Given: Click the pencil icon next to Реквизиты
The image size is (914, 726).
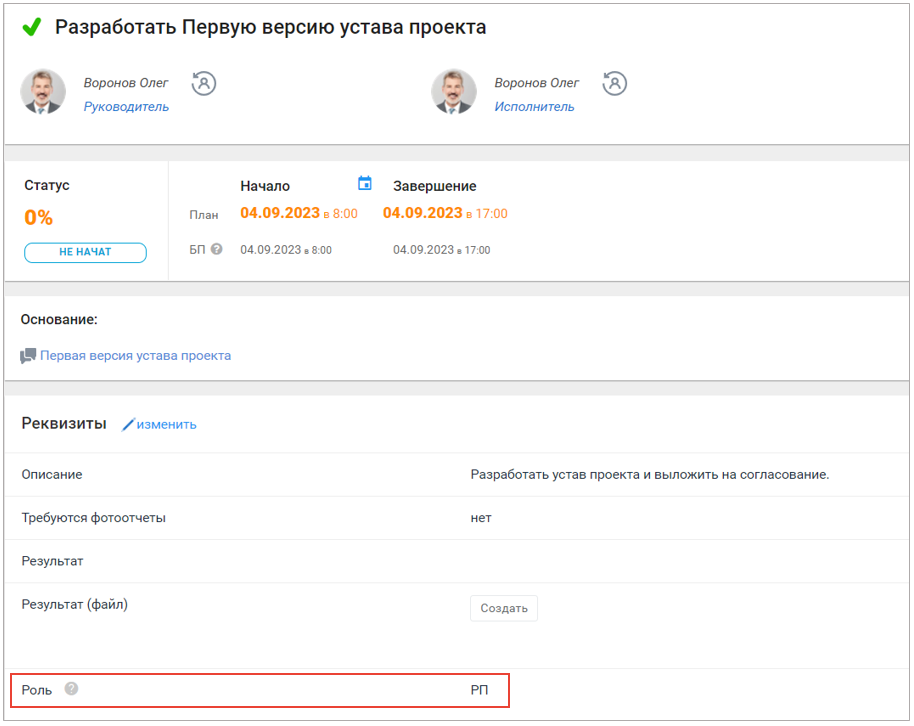Looking at the screenshot, I should pos(127,425).
